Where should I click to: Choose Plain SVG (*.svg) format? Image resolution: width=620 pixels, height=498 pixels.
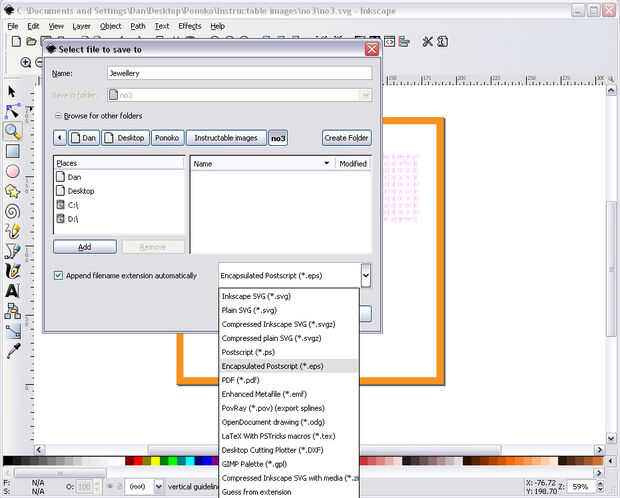tap(289, 310)
